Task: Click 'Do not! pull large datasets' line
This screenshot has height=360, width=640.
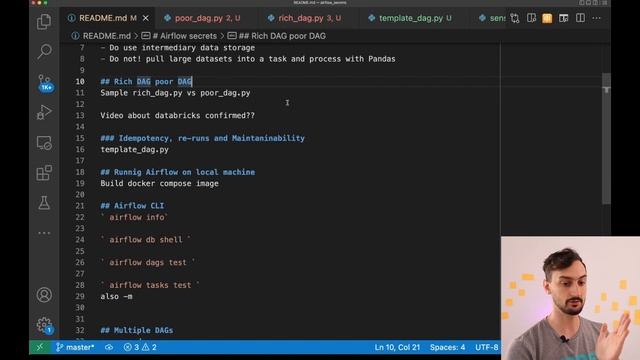Action: click(248, 59)
